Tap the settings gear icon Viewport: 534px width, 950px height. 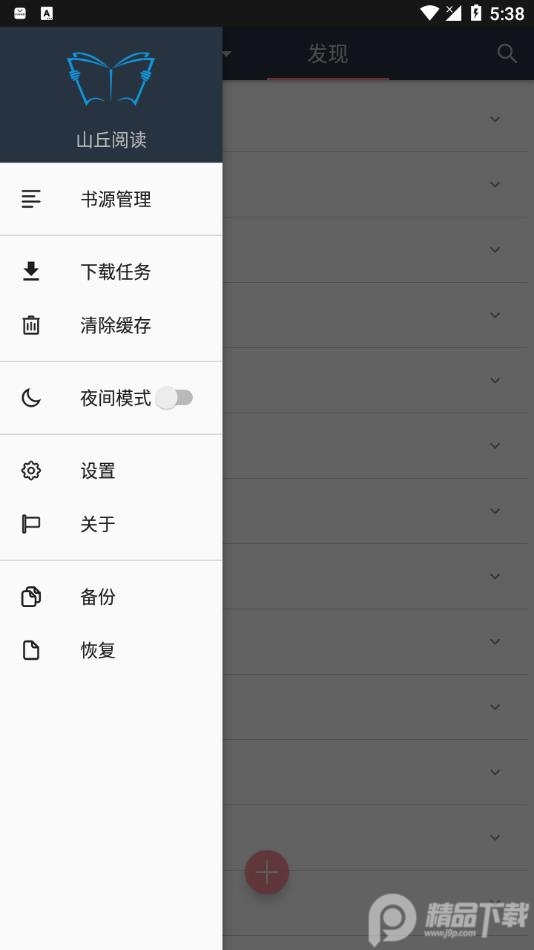(x=31, y=471)
